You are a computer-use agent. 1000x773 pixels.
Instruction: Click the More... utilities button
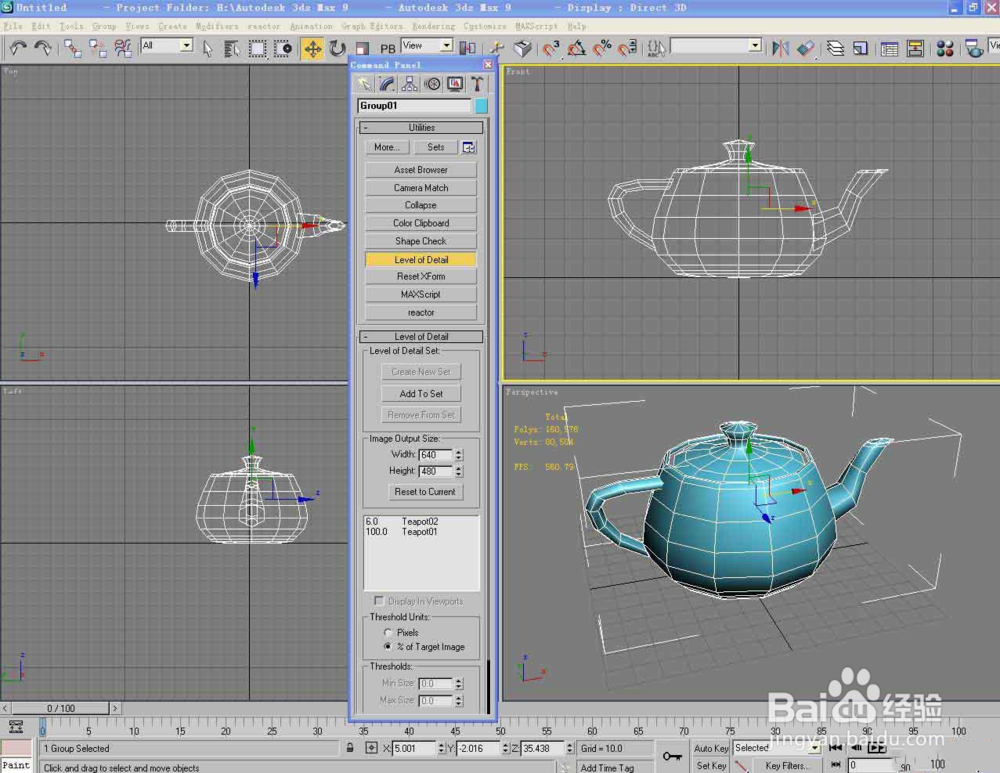tap(386, 147)
